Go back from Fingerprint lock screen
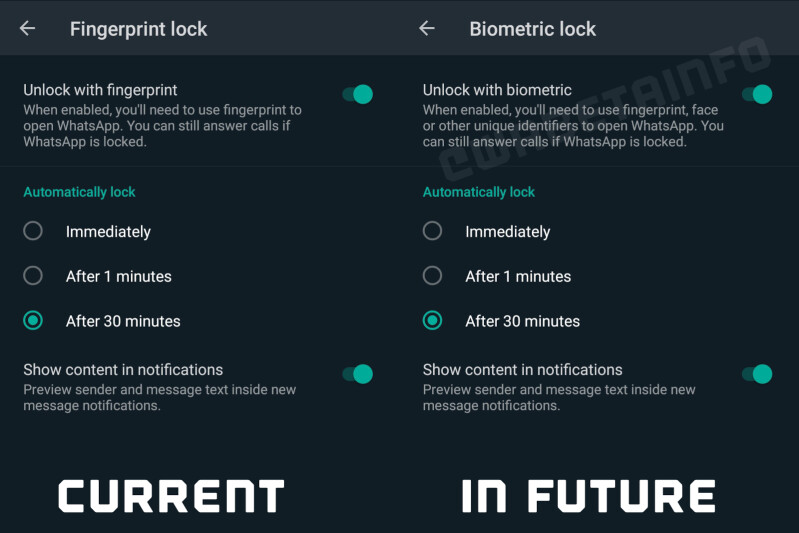Screen dimensions: 799x533 tap(28, 29)
